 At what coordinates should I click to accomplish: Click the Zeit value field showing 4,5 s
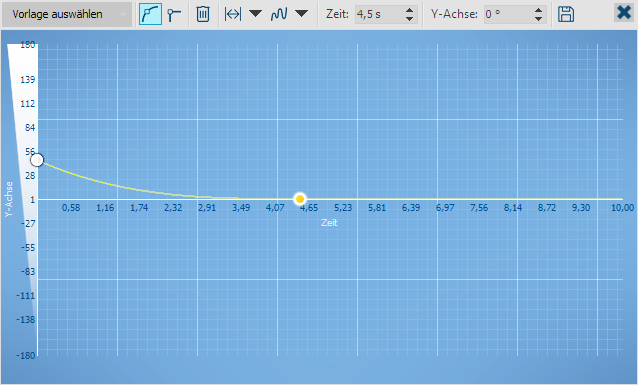tap(378, 14)
